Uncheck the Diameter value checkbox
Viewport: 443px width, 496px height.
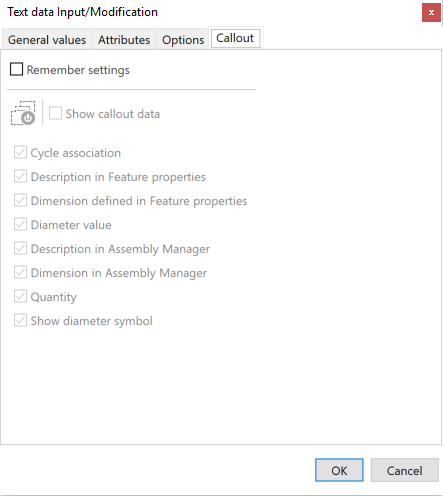pos(20,225)
